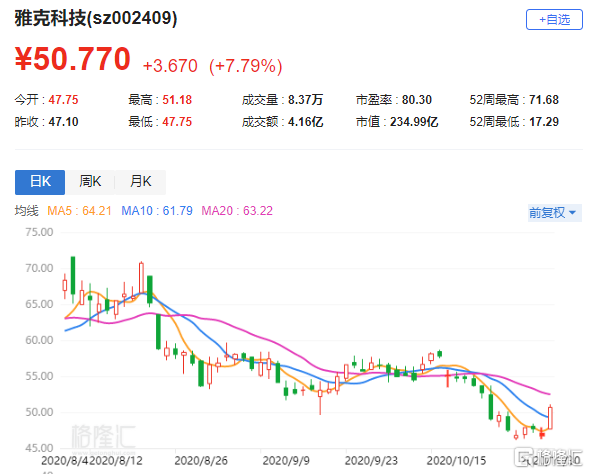Click 市盈率 value 80.30
The image size is (589, 474).
[x=417, y=100]
